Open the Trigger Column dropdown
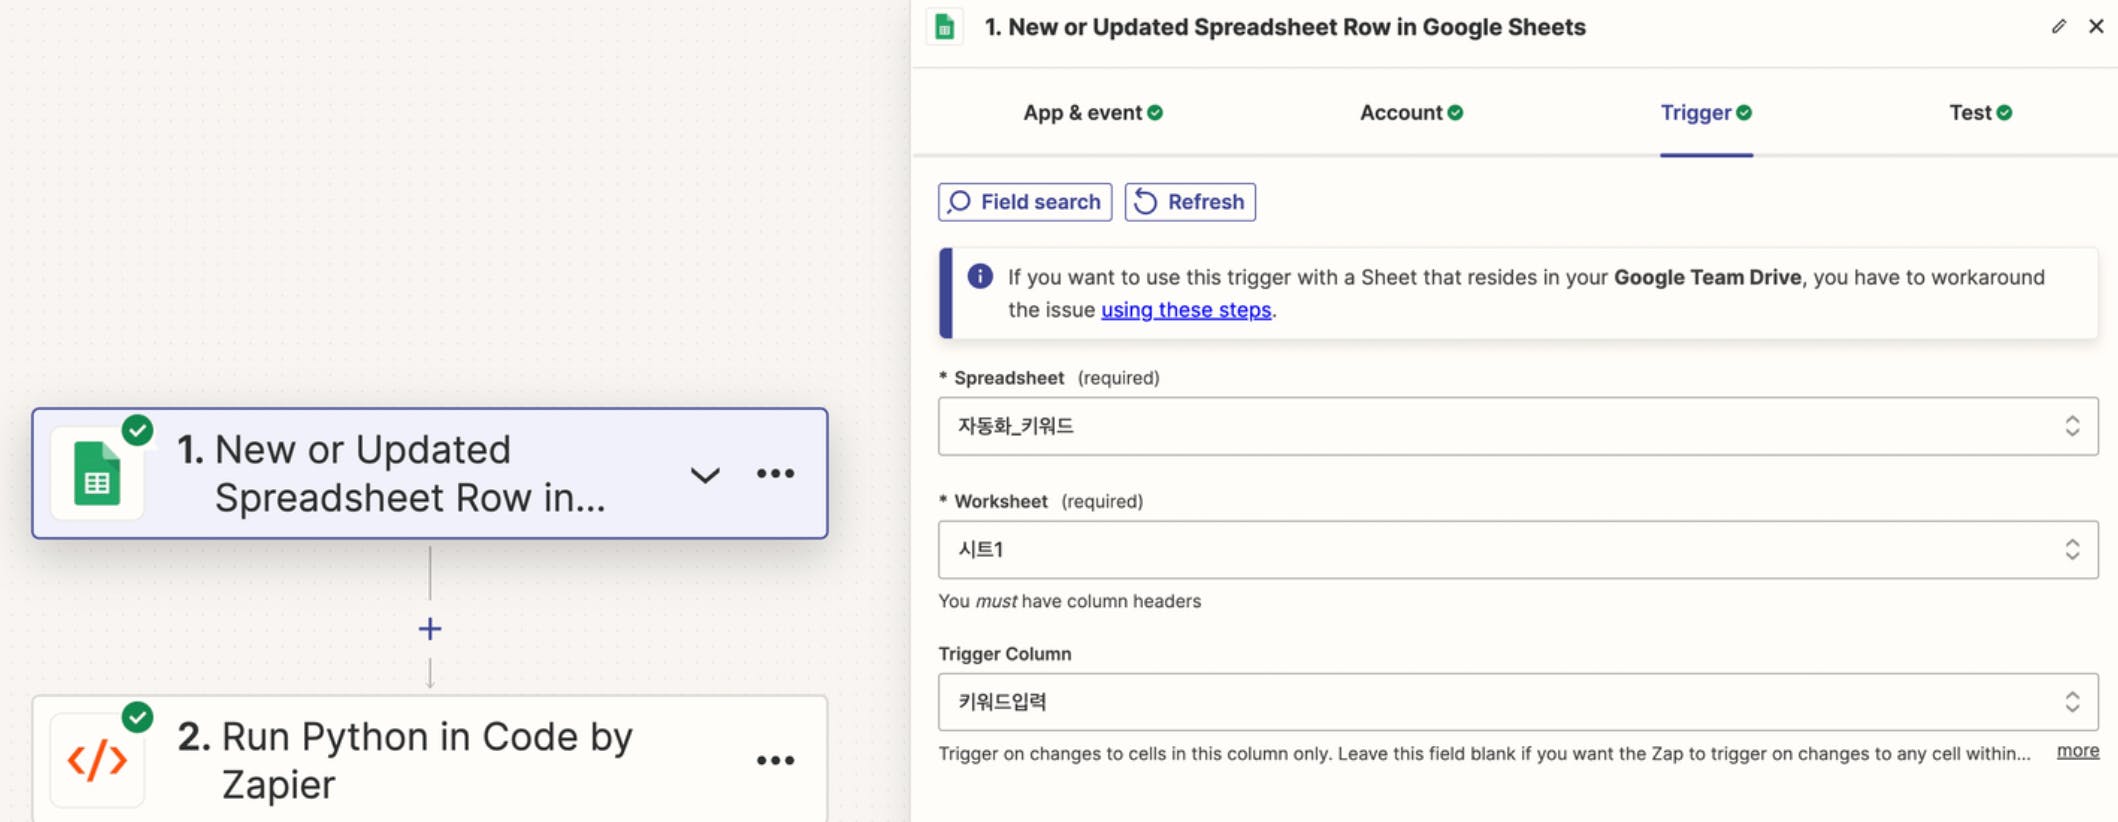The height and width of the screenshot is (822, 2118). [x=1517, y=702]
